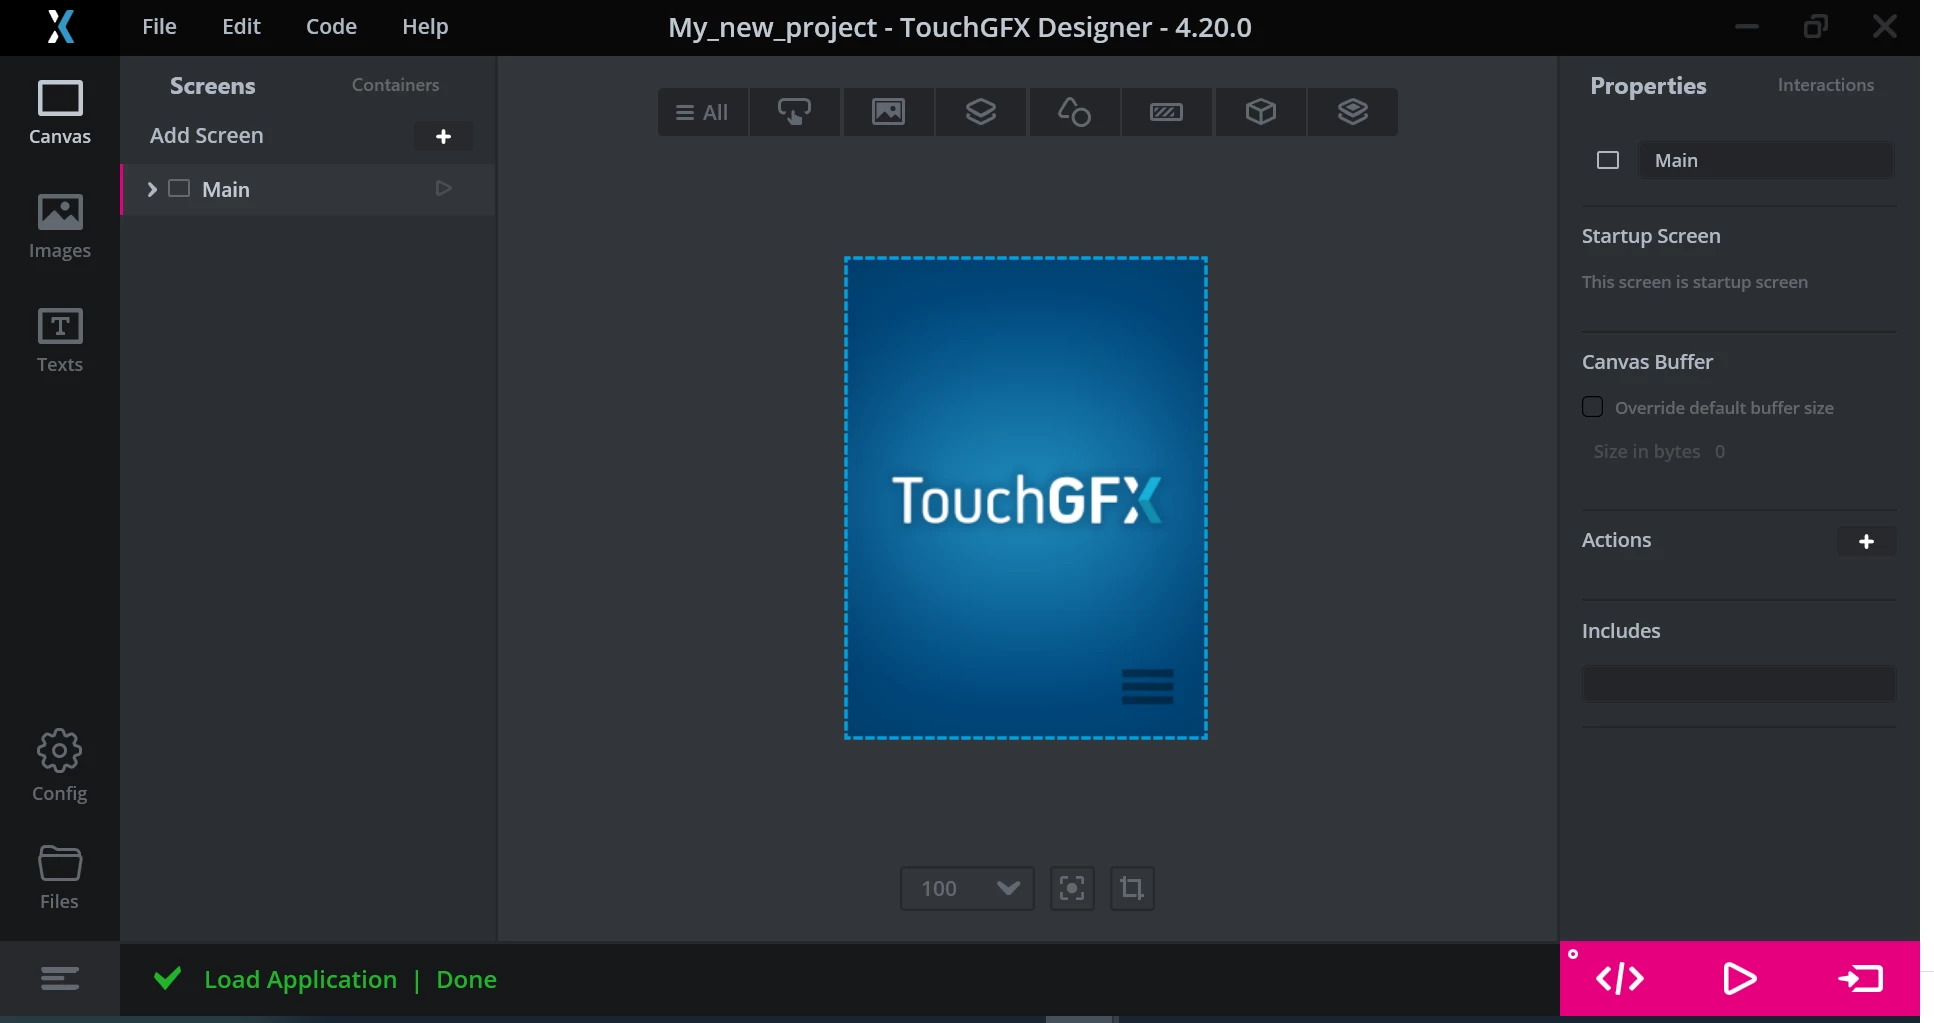Open the Files view in sidebar
Image resolution: width=1934 pixels, height=1023 pixels.
pos(60,877)
